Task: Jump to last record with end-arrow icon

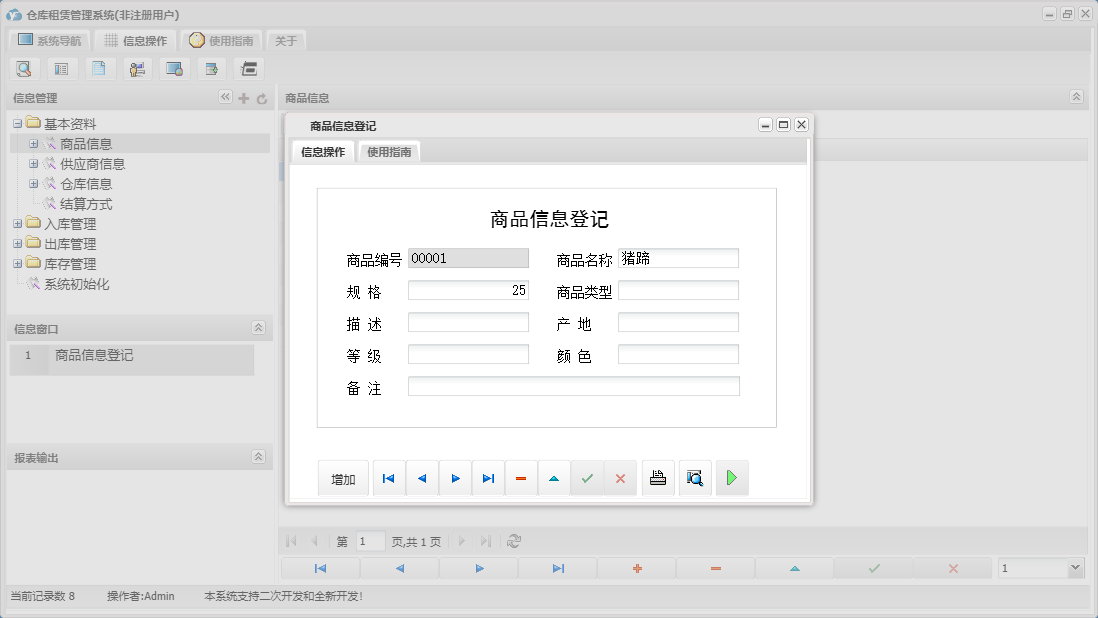Action: point(488,477)
